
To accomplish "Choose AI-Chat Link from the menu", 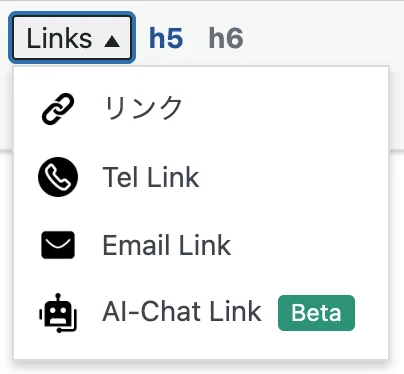I will (201, 313).
